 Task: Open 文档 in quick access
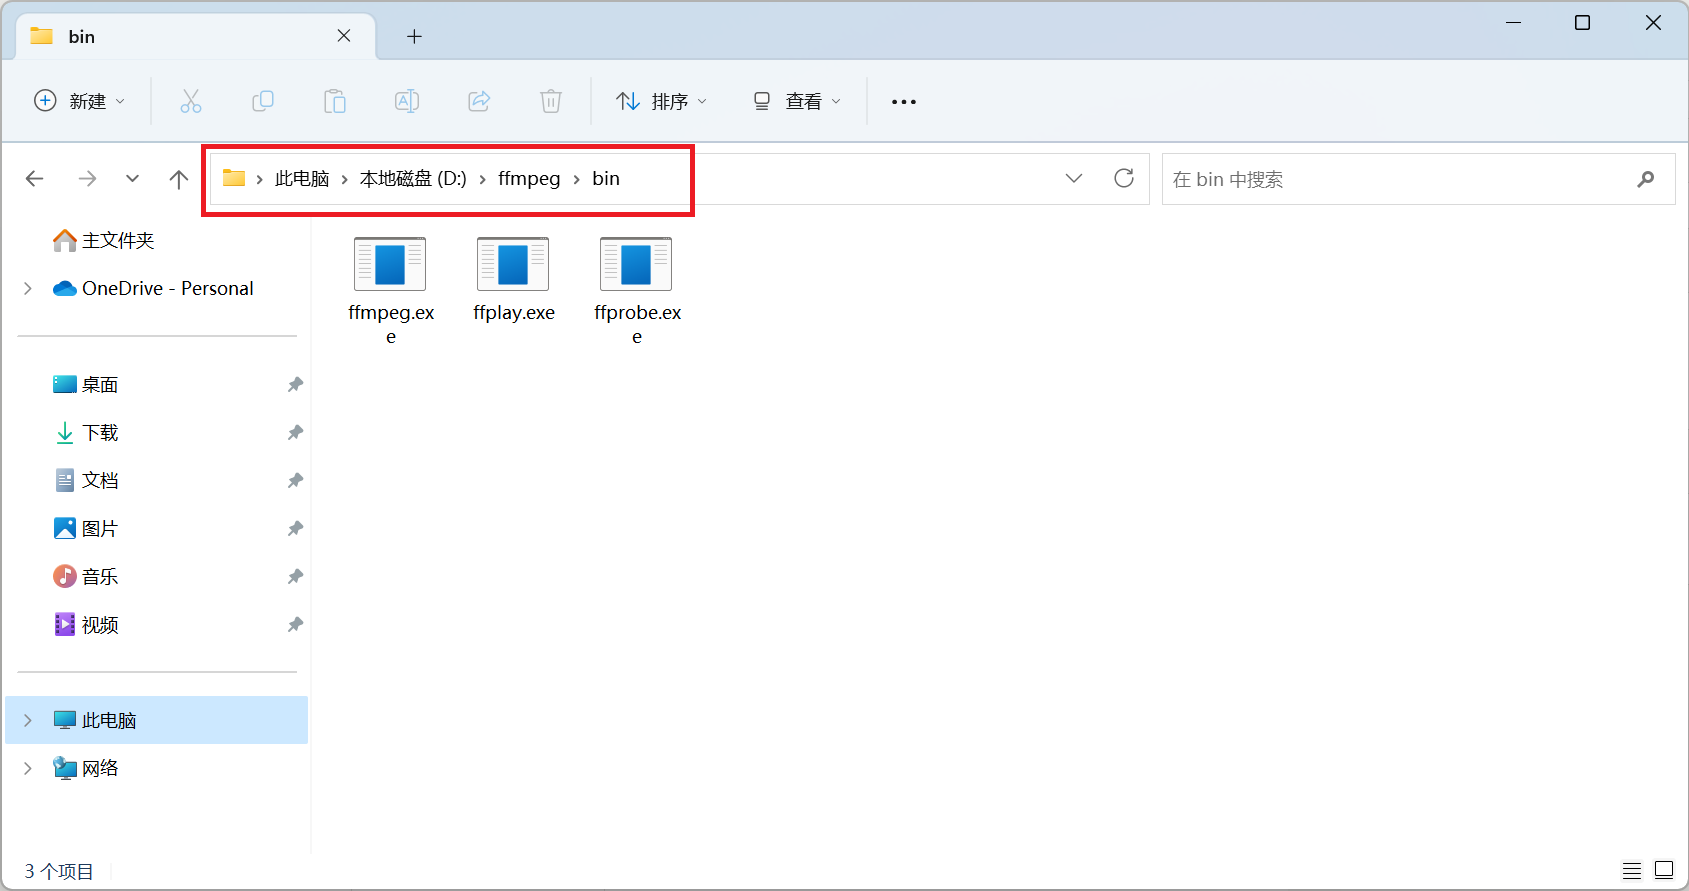86,480
